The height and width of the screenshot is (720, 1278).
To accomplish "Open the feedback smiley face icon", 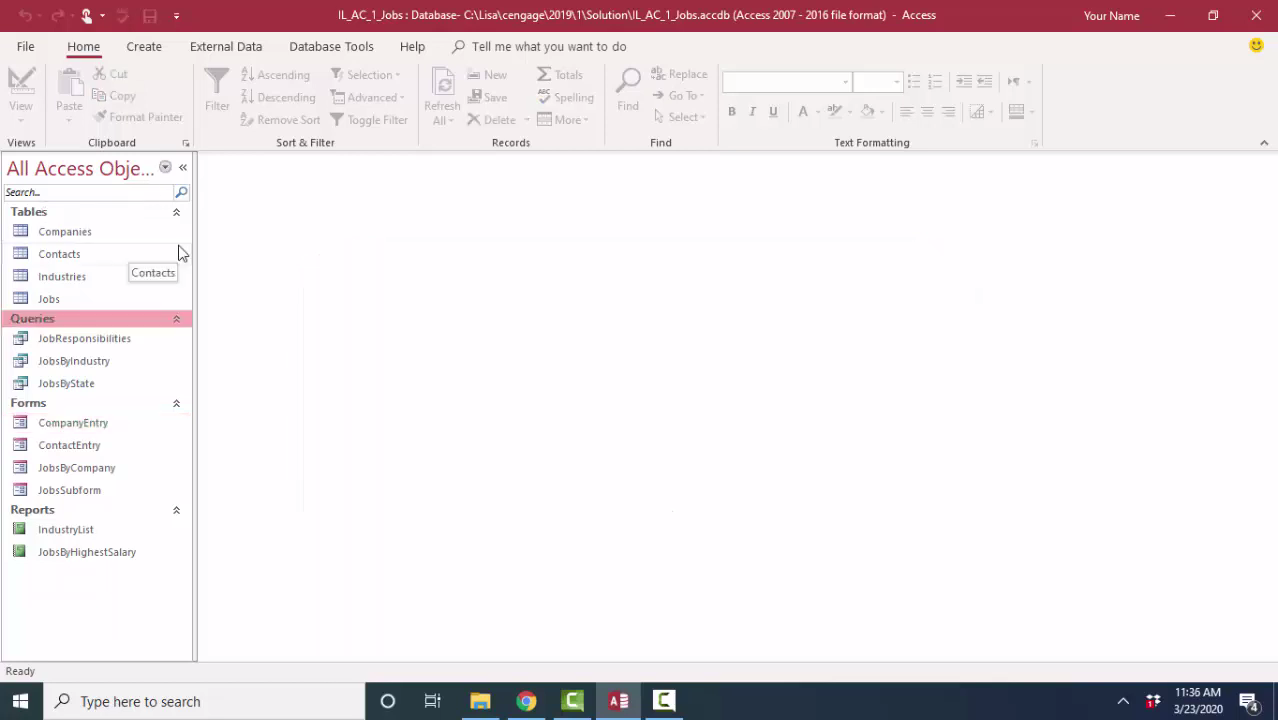I will click(1256, 46).
